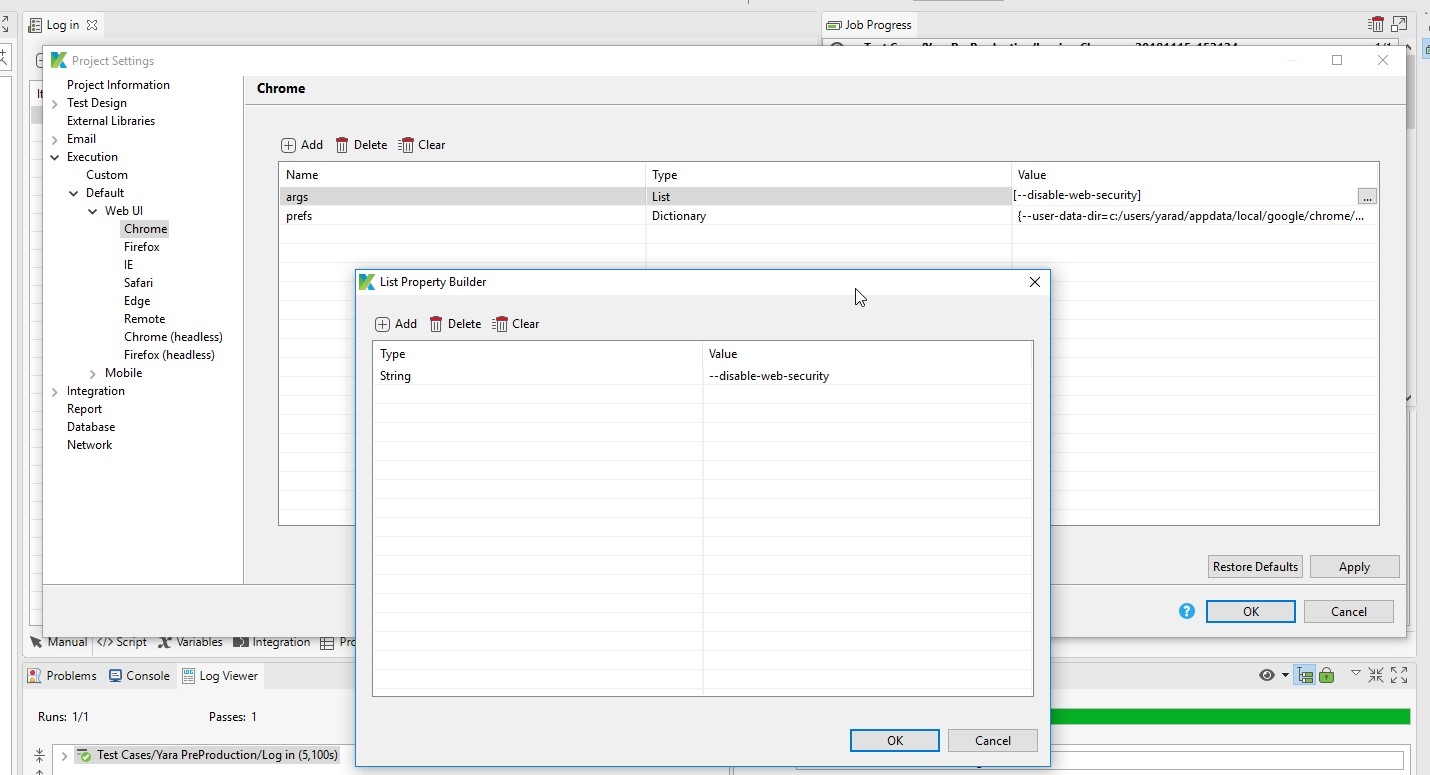Open the Problems tab
1430x775 pixels.
pos(62,676)
